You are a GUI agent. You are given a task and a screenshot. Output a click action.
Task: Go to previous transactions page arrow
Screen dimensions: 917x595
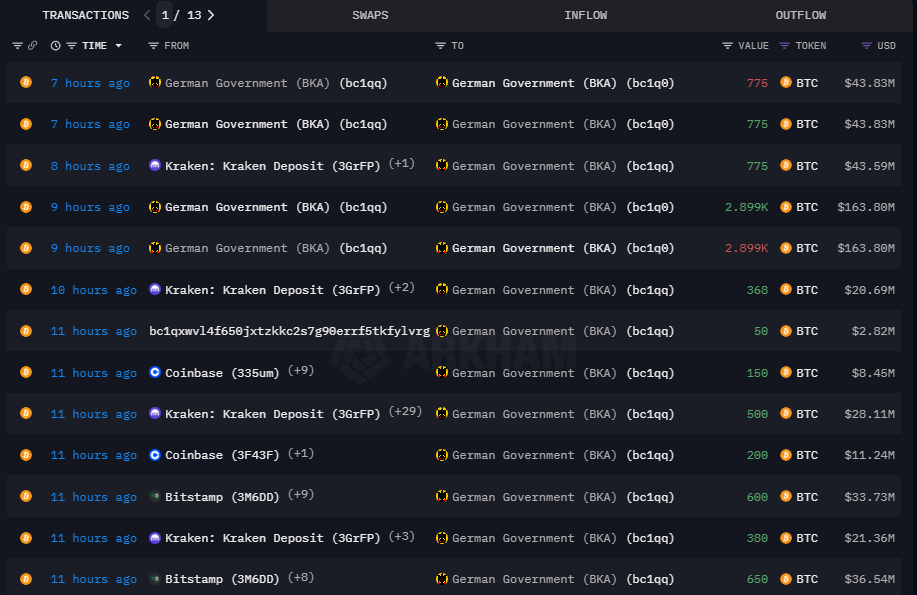point(147,15)
